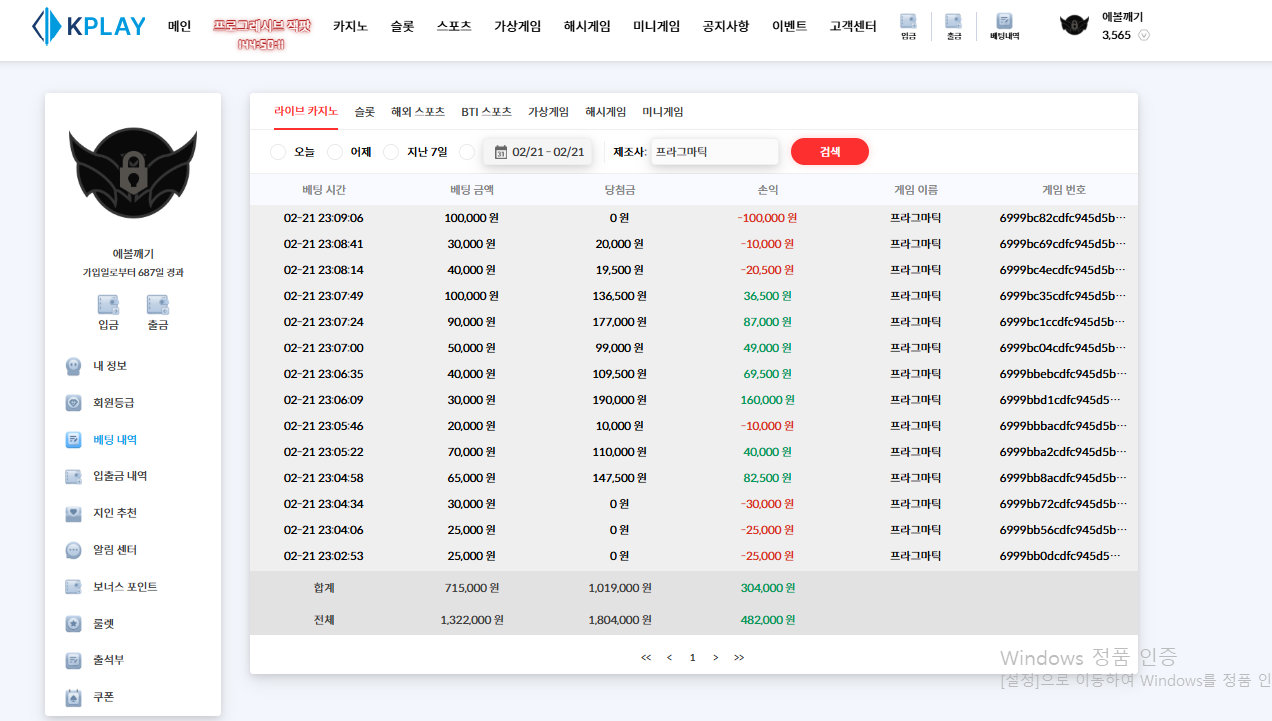Open 내 정보 in sidebar

[110, 366]
